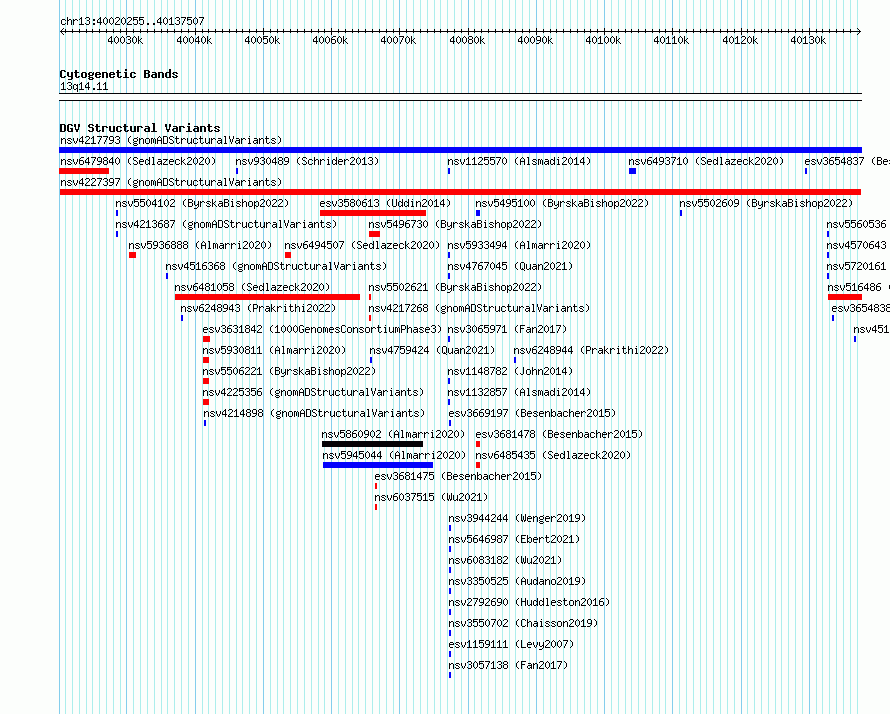Click nsv5502609 (ByrskaBishop2022) label

tap(766, 203)
